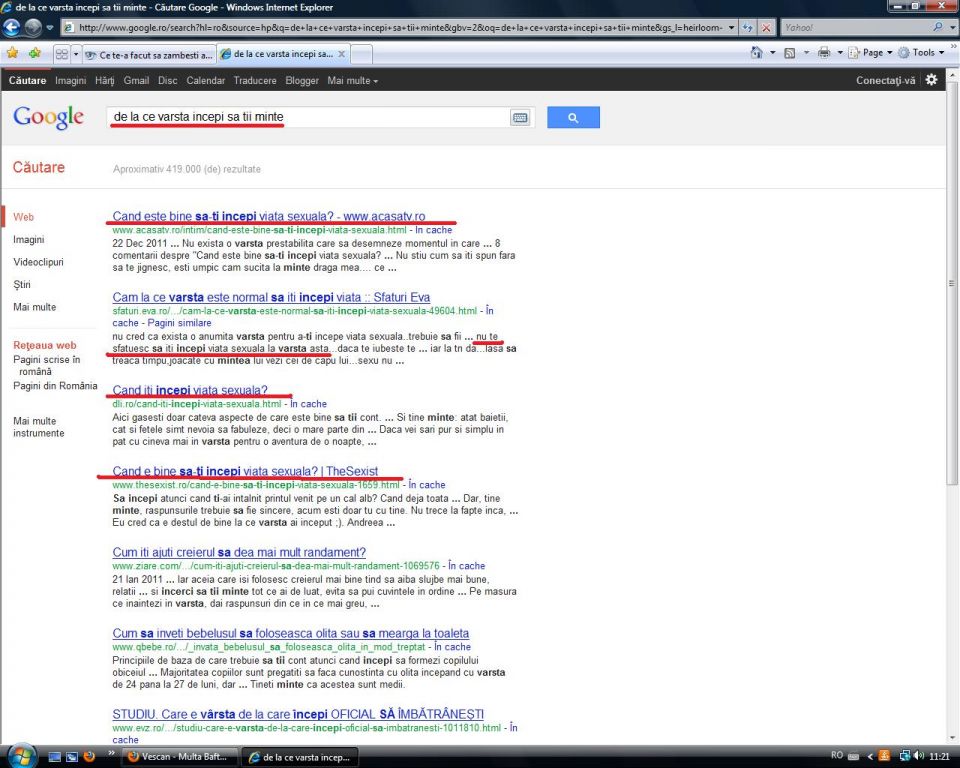Click the Add to Favorites star-plus icon
Viewport: 960px width, 768px height.
tap(34, 53)
